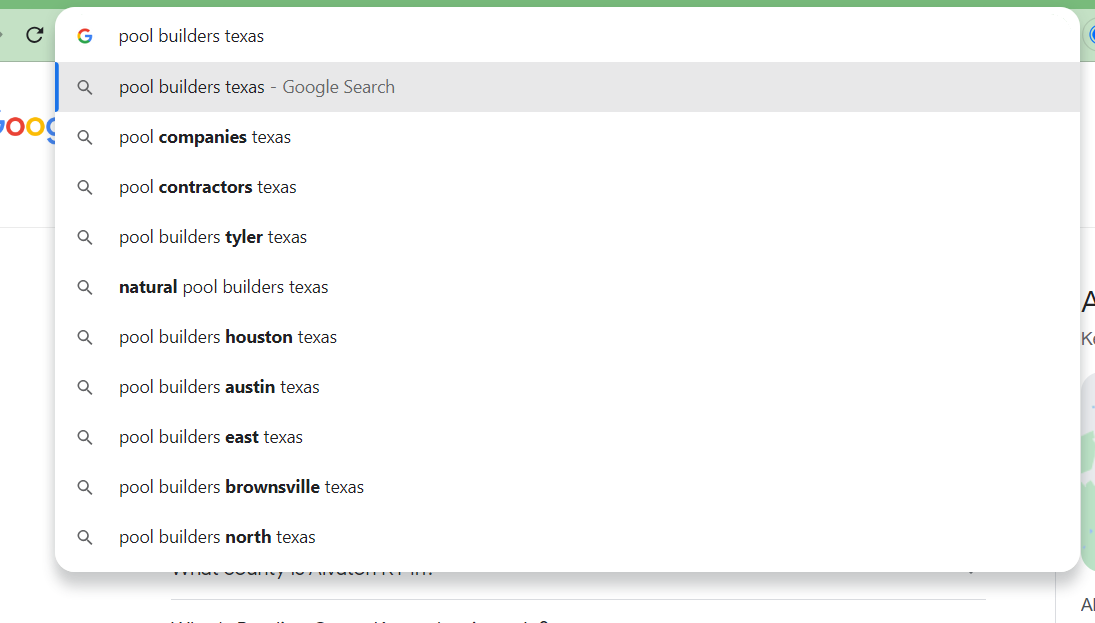The height and width of the screenshot is (623, 1095).
Task: Pick 'pool builders austin texas' suggestion
Action: click(x=568, y=387)
